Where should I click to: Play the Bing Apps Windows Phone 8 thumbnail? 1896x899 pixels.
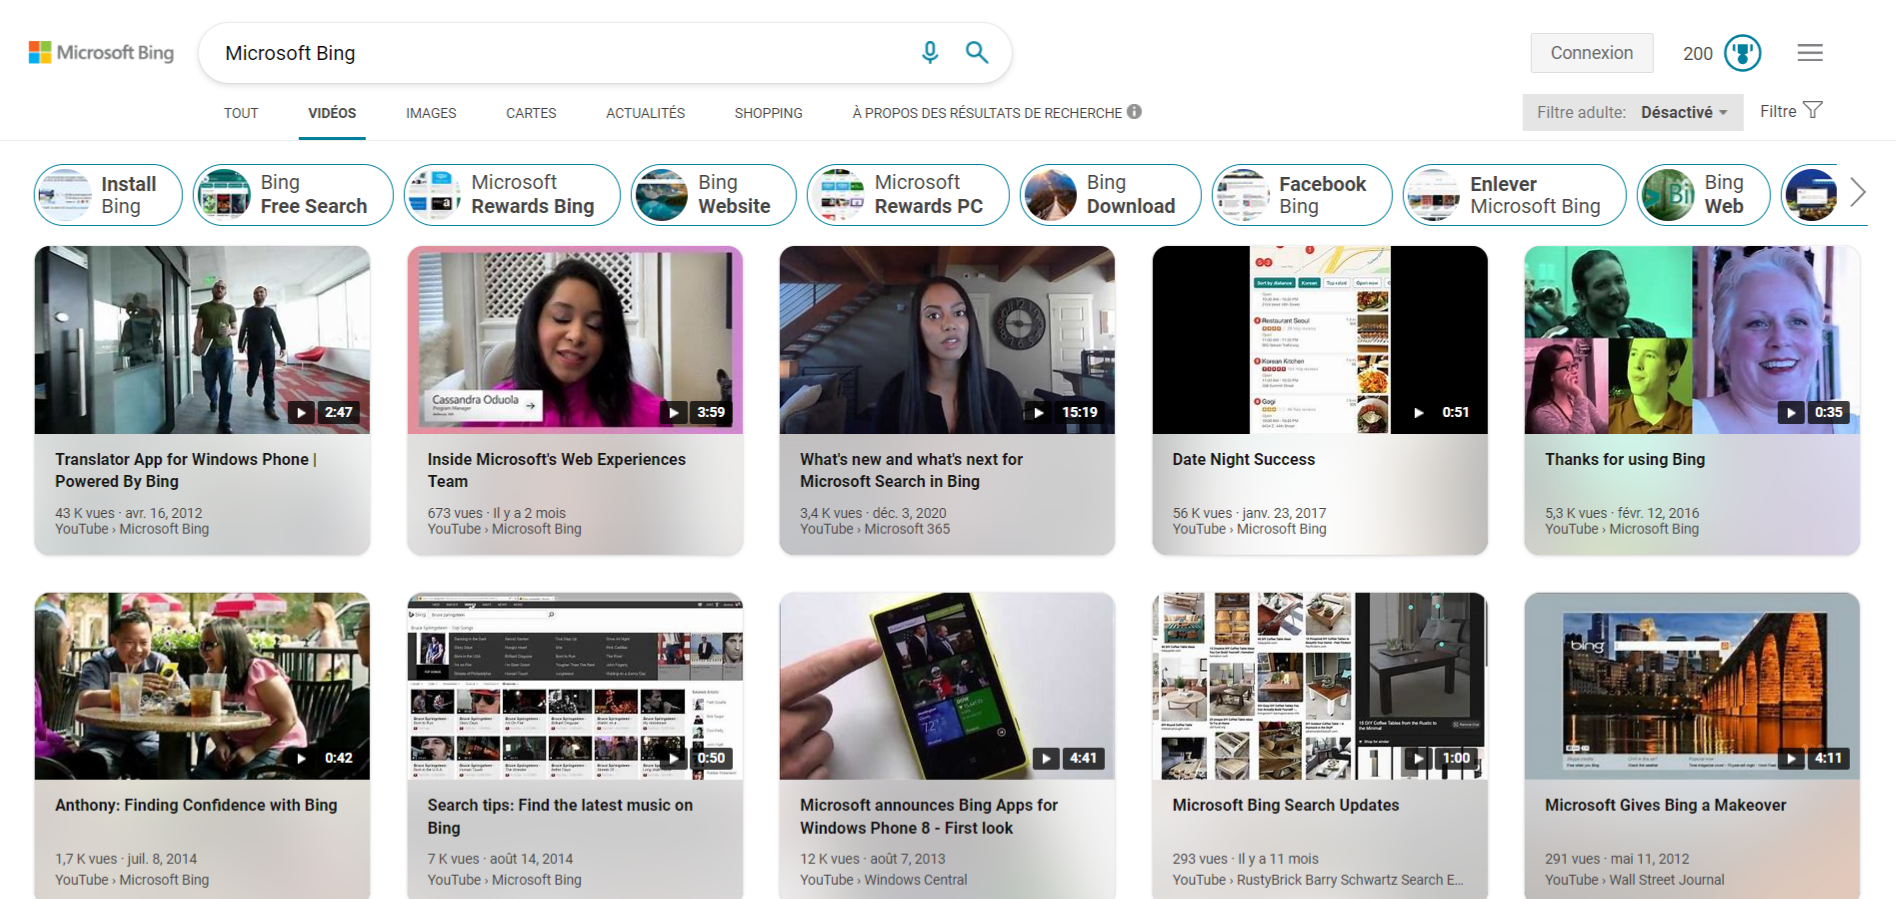click(x=947, y=686)
